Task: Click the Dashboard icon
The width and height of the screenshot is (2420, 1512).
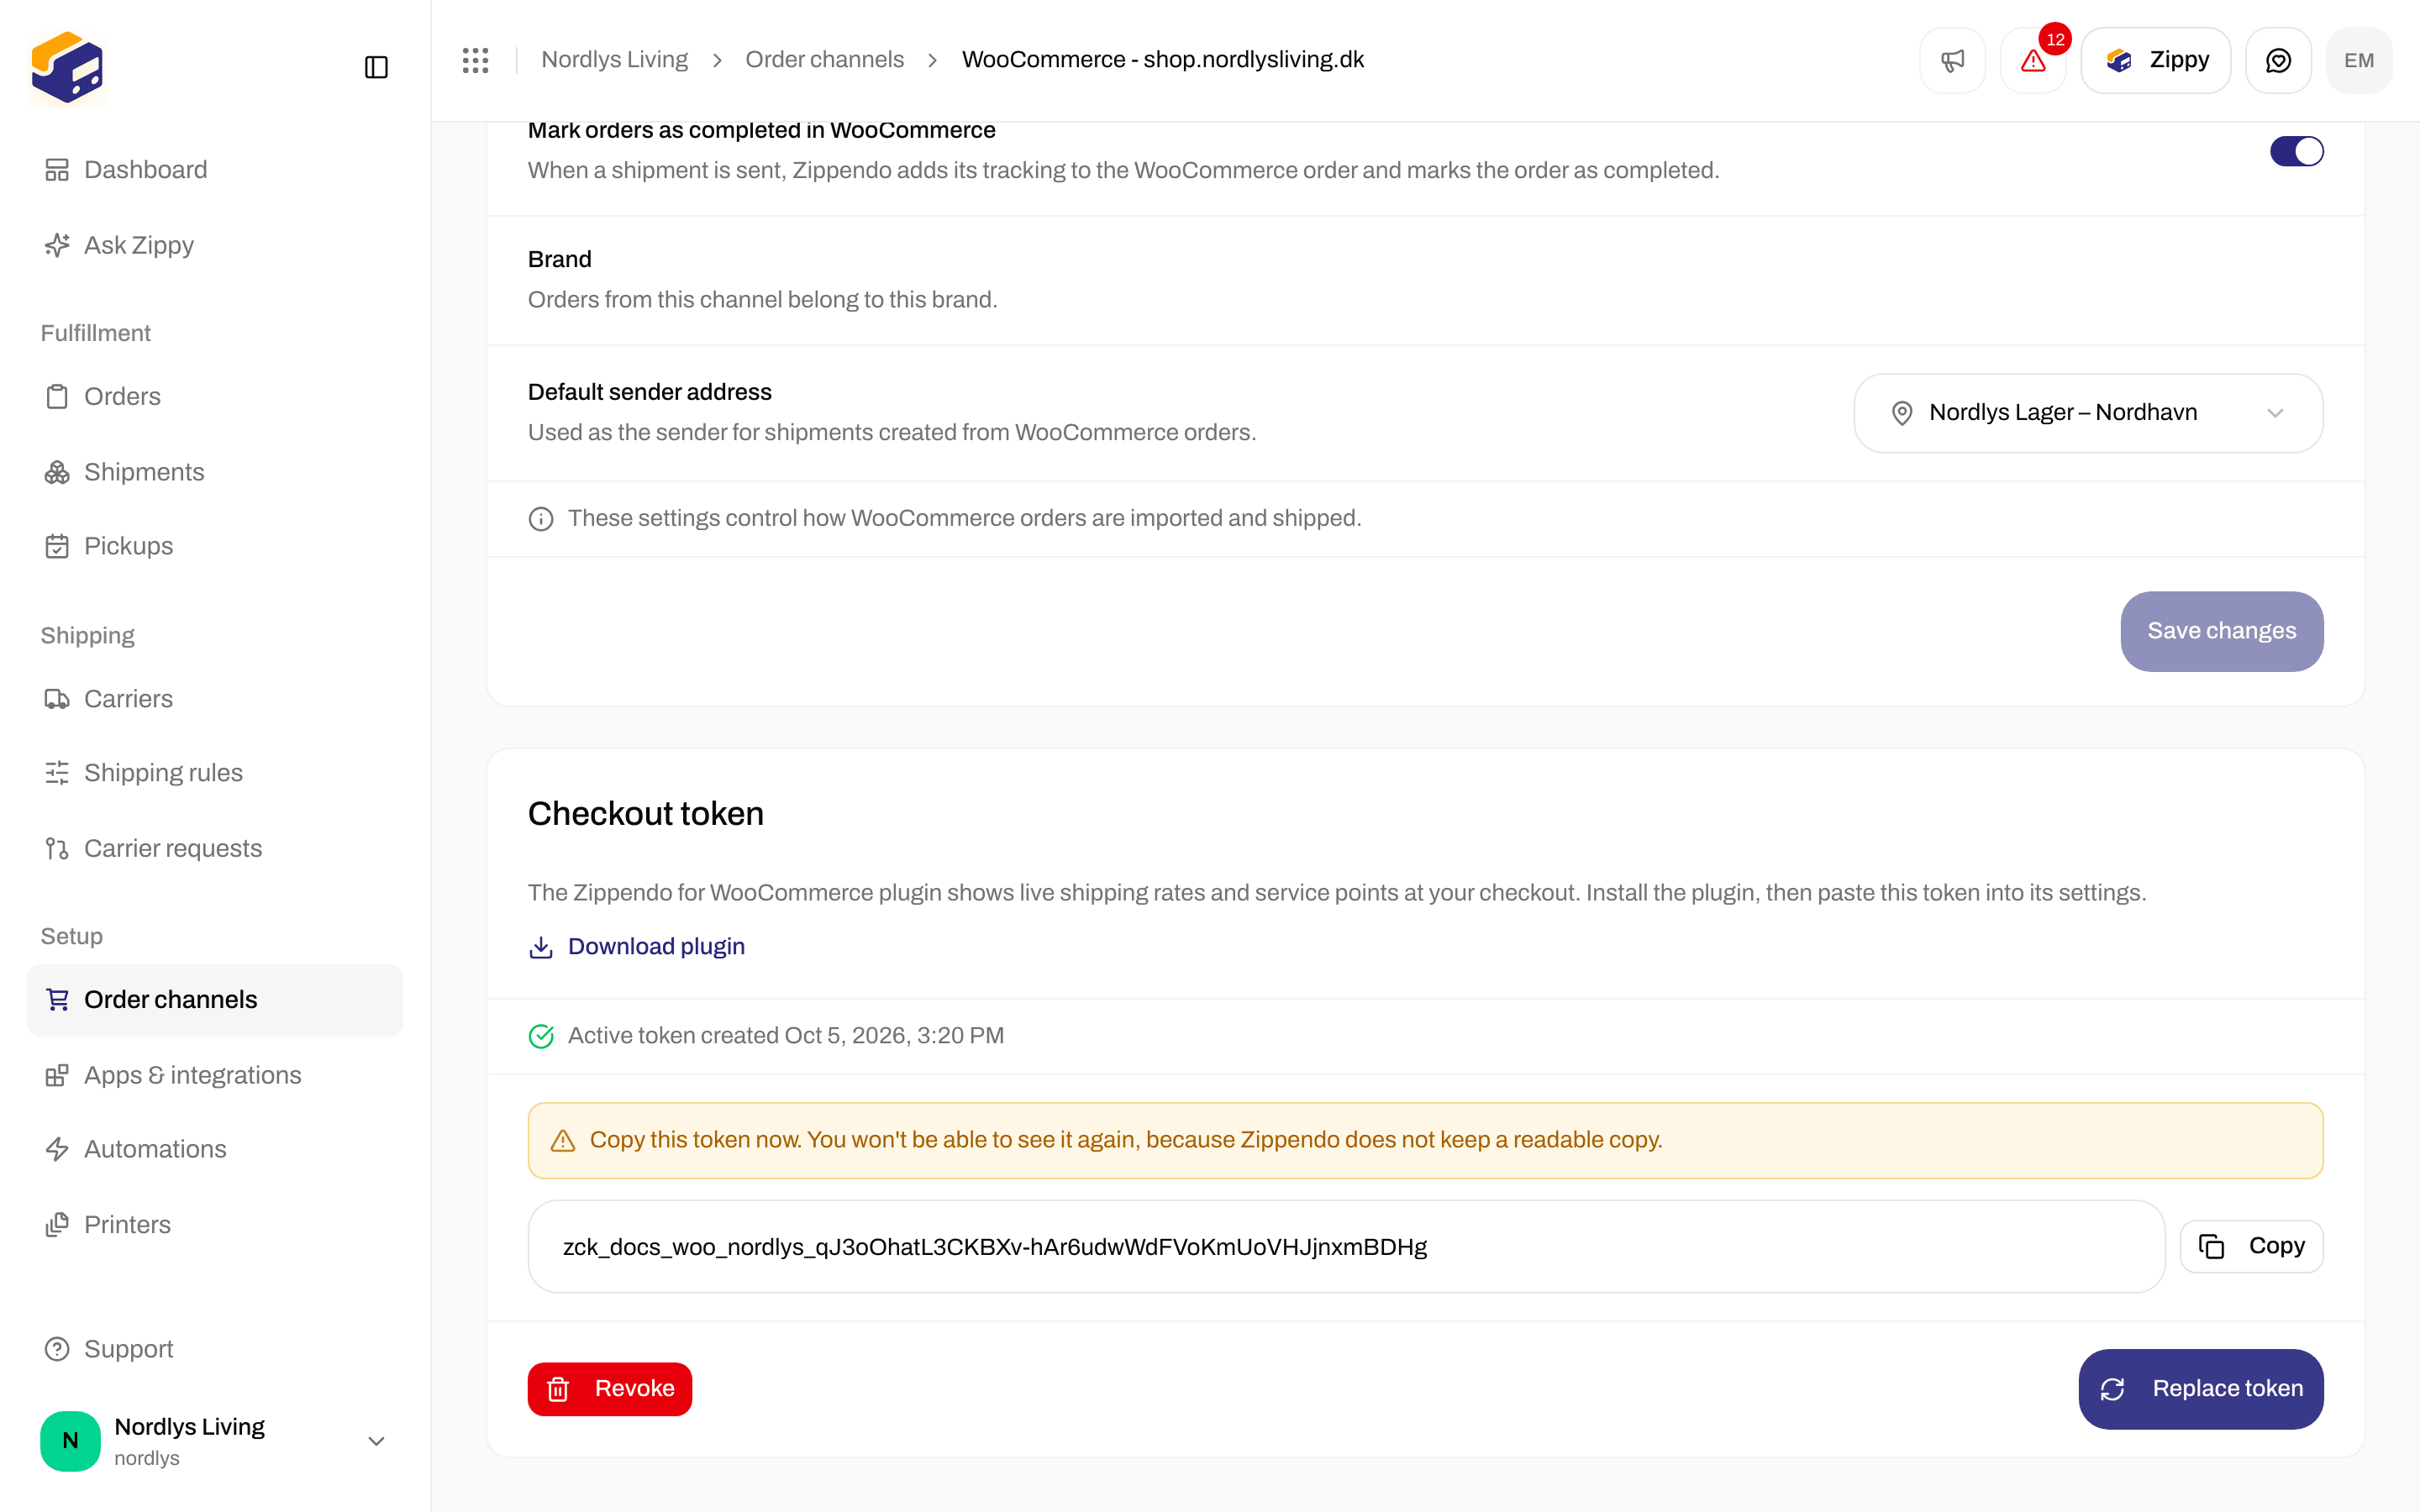Action: [x=57, y=170]
